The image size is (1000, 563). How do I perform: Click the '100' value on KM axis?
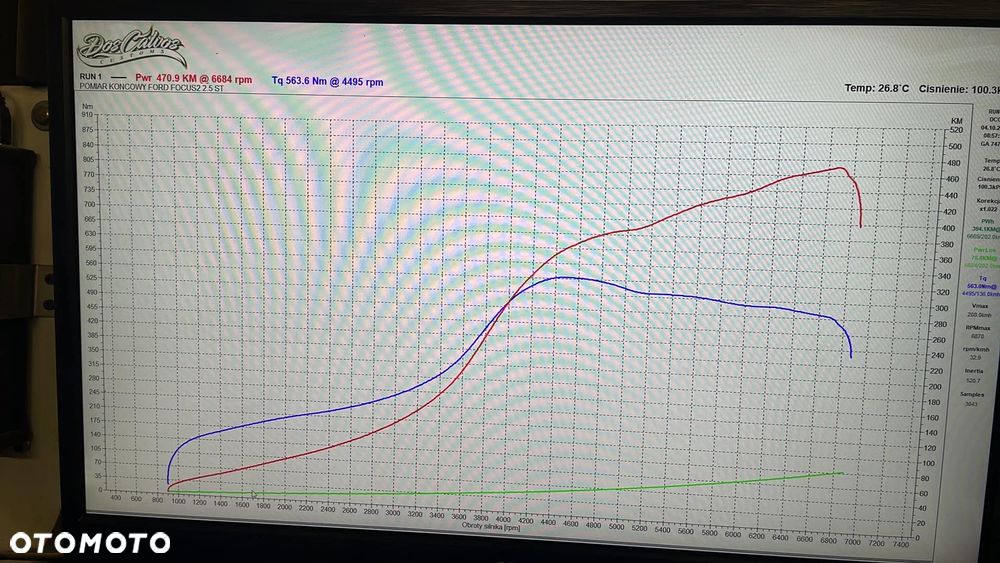[929, 463]
